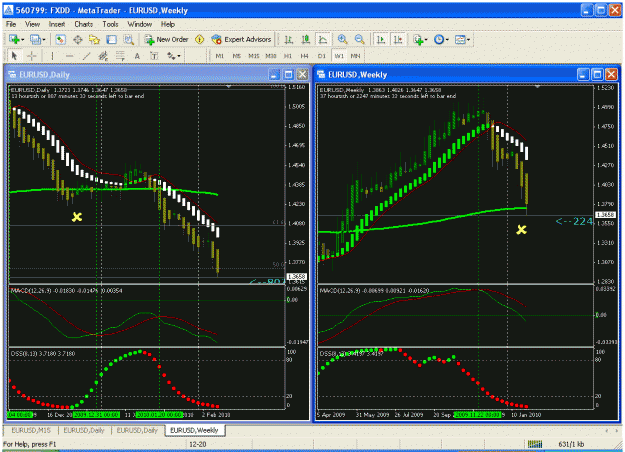Toggle the Terminal window icon
Screen dimensions: 625x452
[112, 39]
